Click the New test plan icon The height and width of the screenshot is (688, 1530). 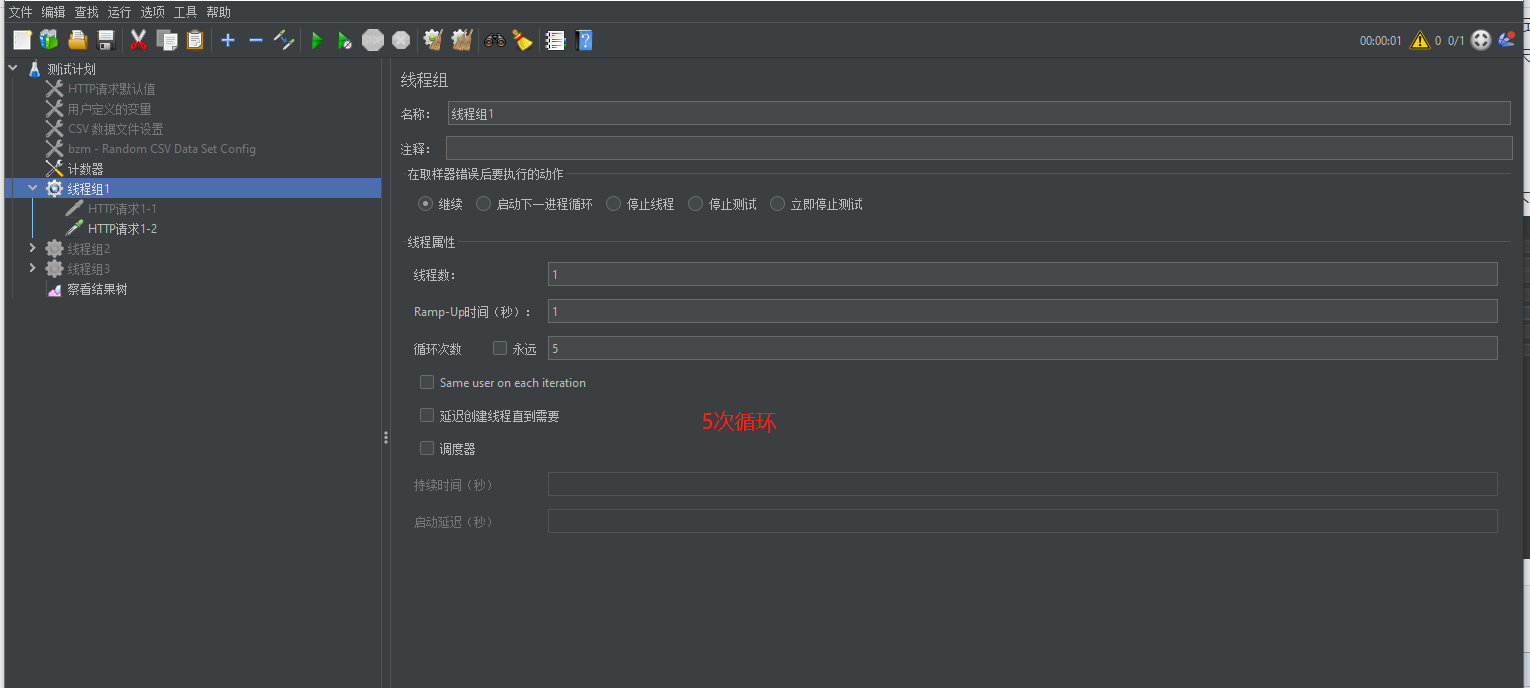[x=22, y=40]
